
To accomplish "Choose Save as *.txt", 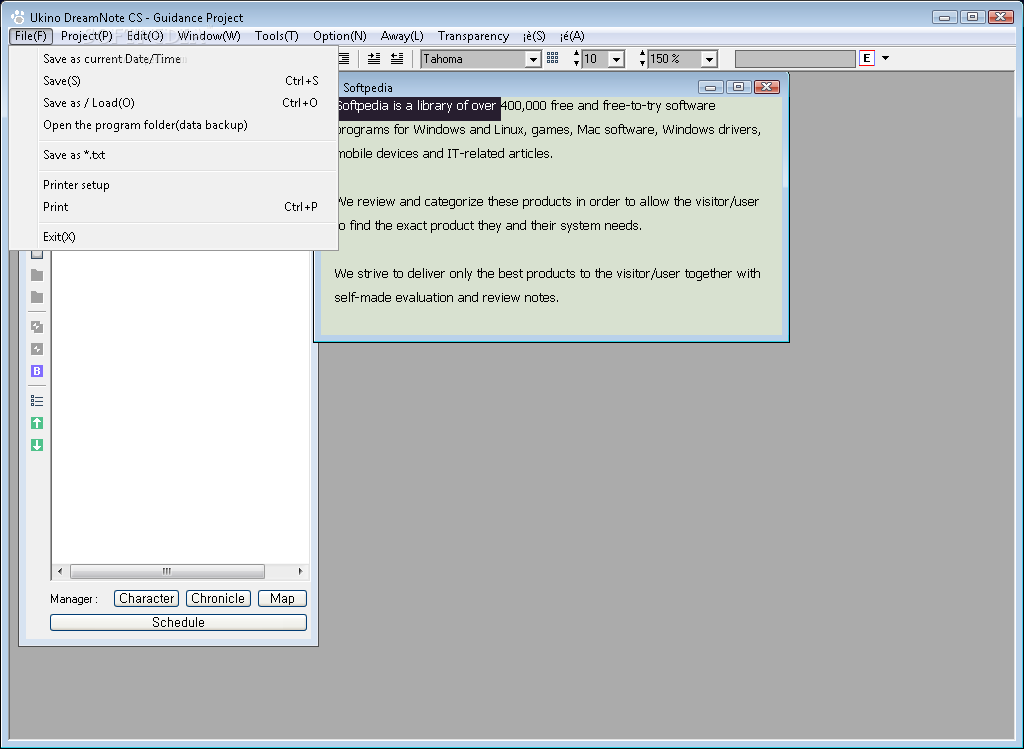I will (x=174, y=155).
